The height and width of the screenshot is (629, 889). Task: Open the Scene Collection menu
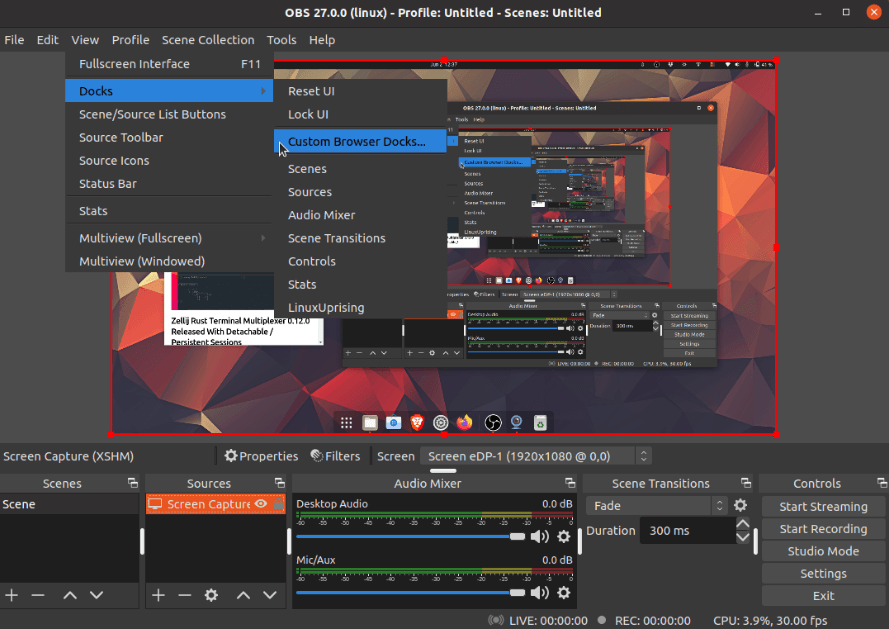pyautogui.click(x=208, y=40)
